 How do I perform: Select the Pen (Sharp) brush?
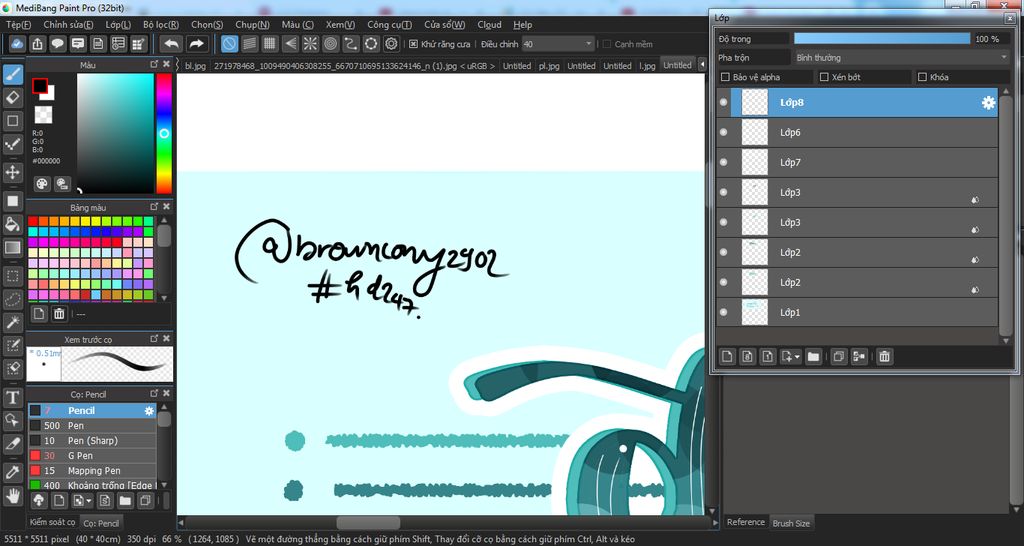coord(92,441)
